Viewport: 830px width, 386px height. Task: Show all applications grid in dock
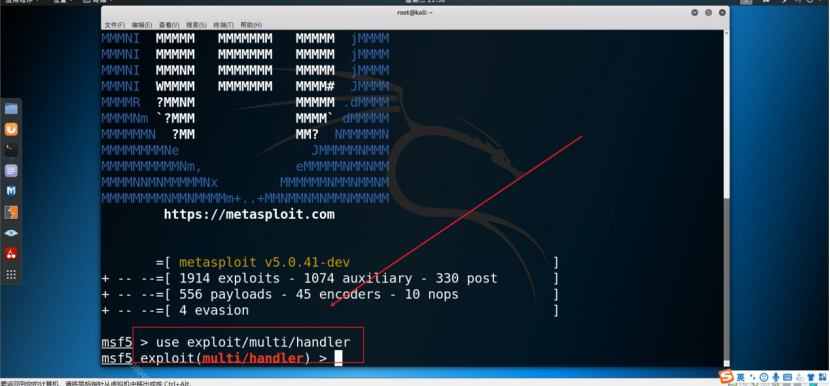point(11,274)
